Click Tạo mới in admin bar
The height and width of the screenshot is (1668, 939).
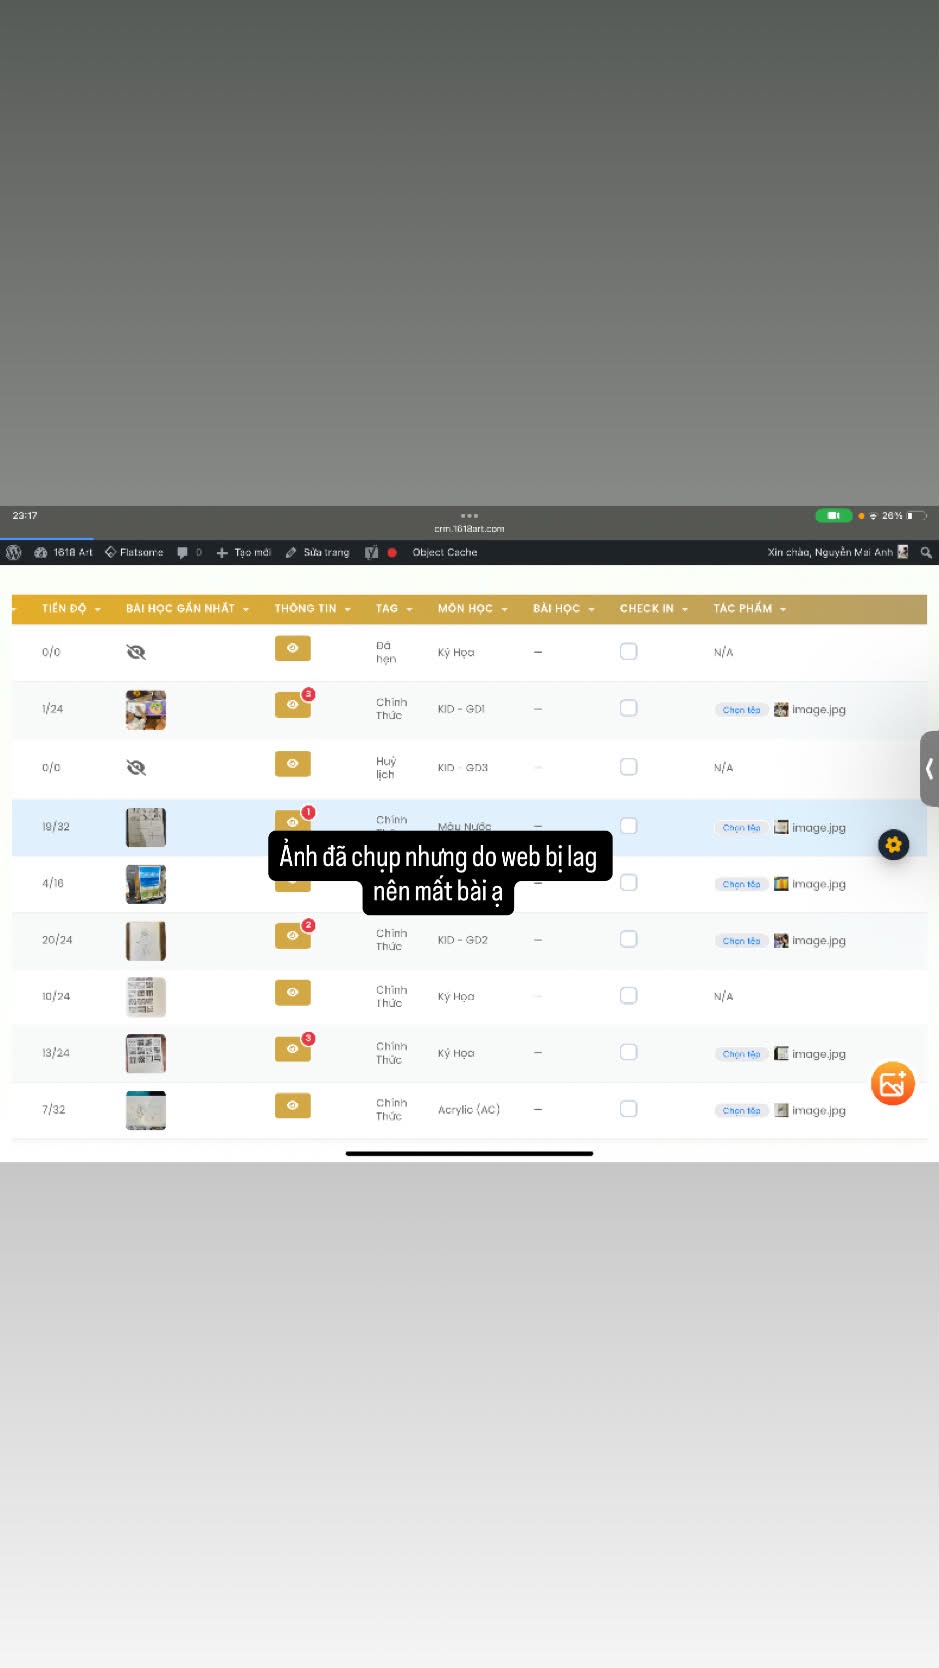[x=243, y=552]
